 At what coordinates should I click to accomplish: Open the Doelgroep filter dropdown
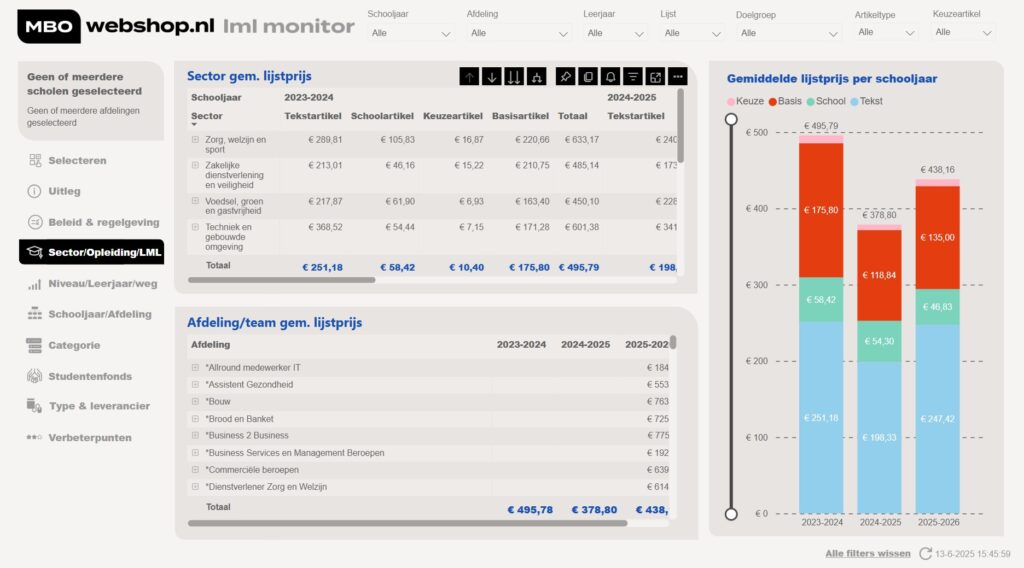point(790,33)
